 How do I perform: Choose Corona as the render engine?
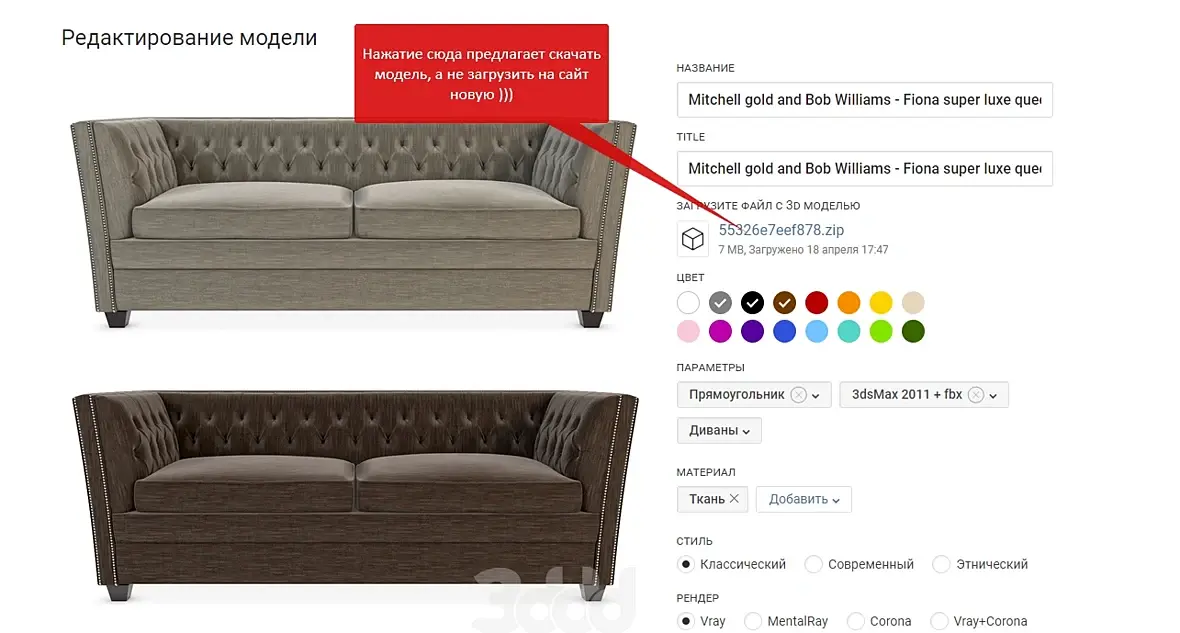(856, 621)
